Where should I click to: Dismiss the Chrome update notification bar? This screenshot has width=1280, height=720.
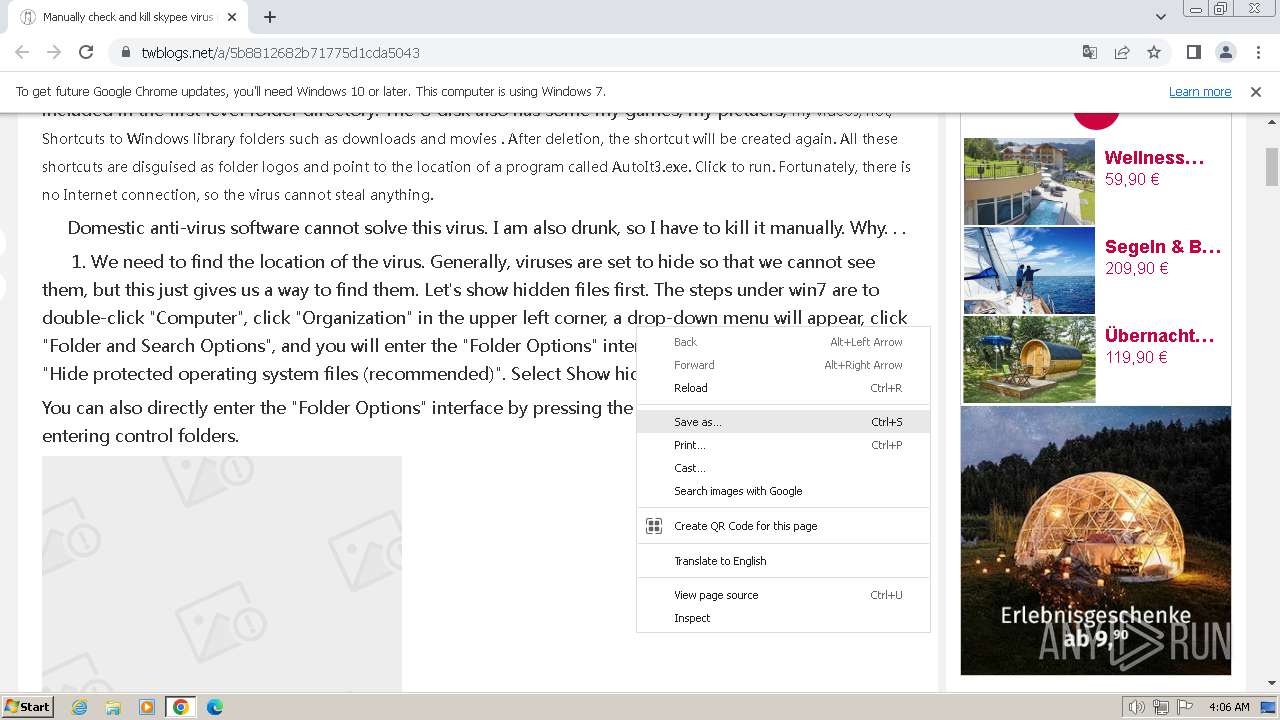point(1256,91)
